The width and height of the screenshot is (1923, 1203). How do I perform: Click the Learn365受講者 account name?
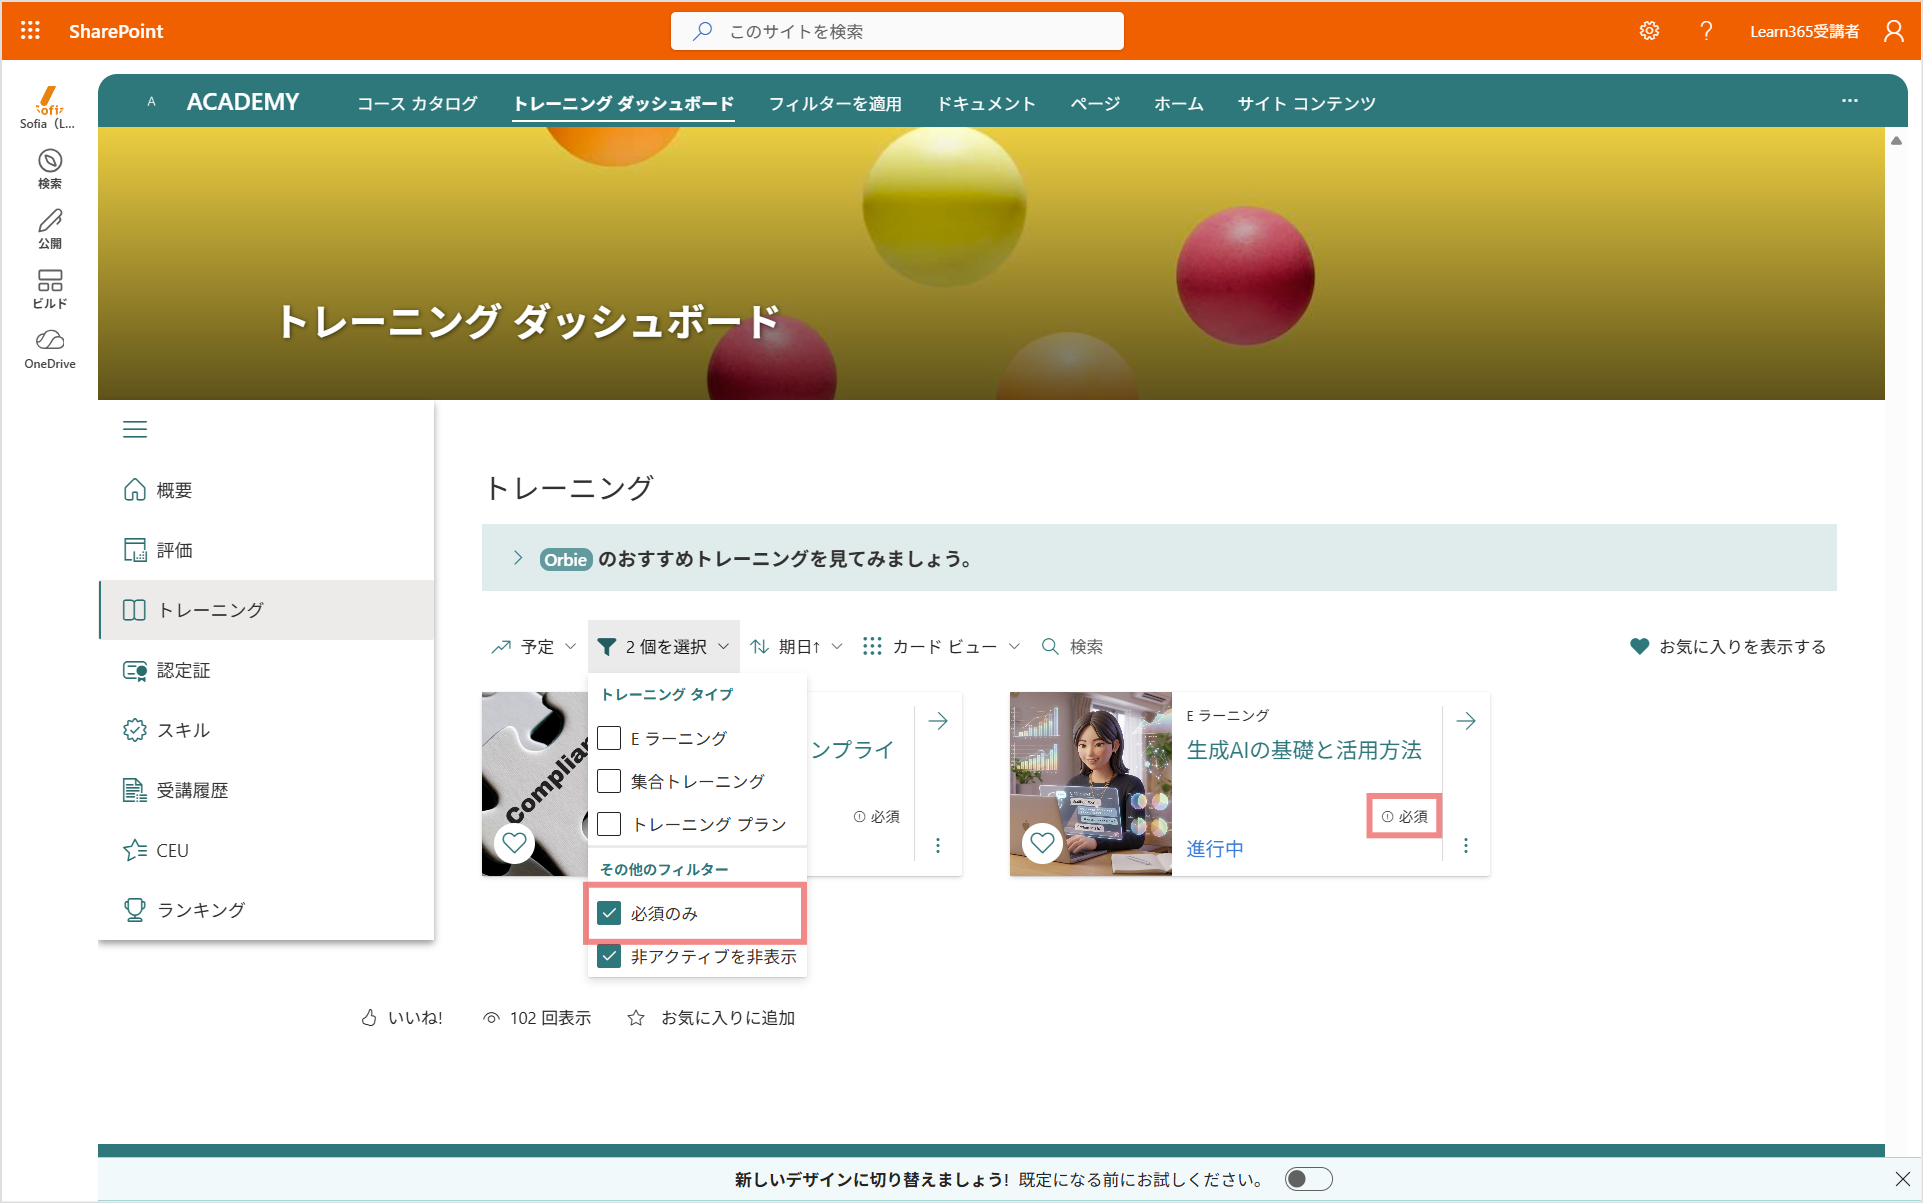click(1804, 31)
